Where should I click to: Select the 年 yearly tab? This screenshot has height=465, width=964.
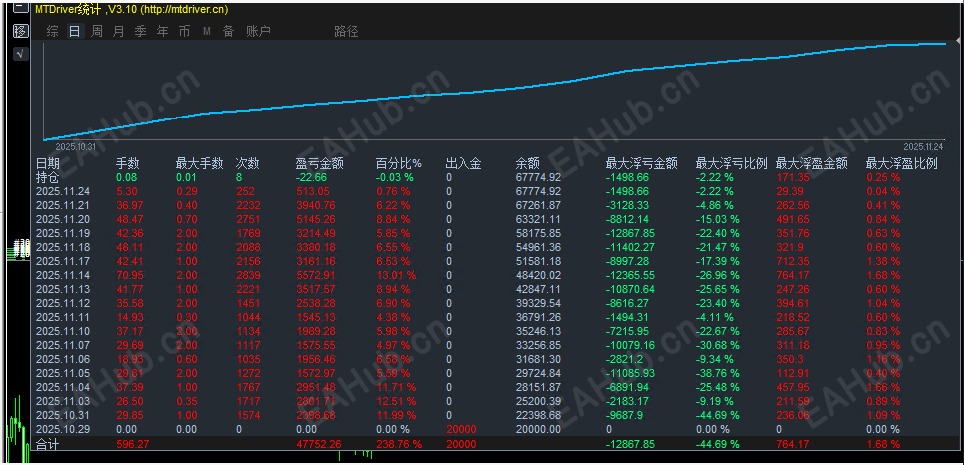162,31
